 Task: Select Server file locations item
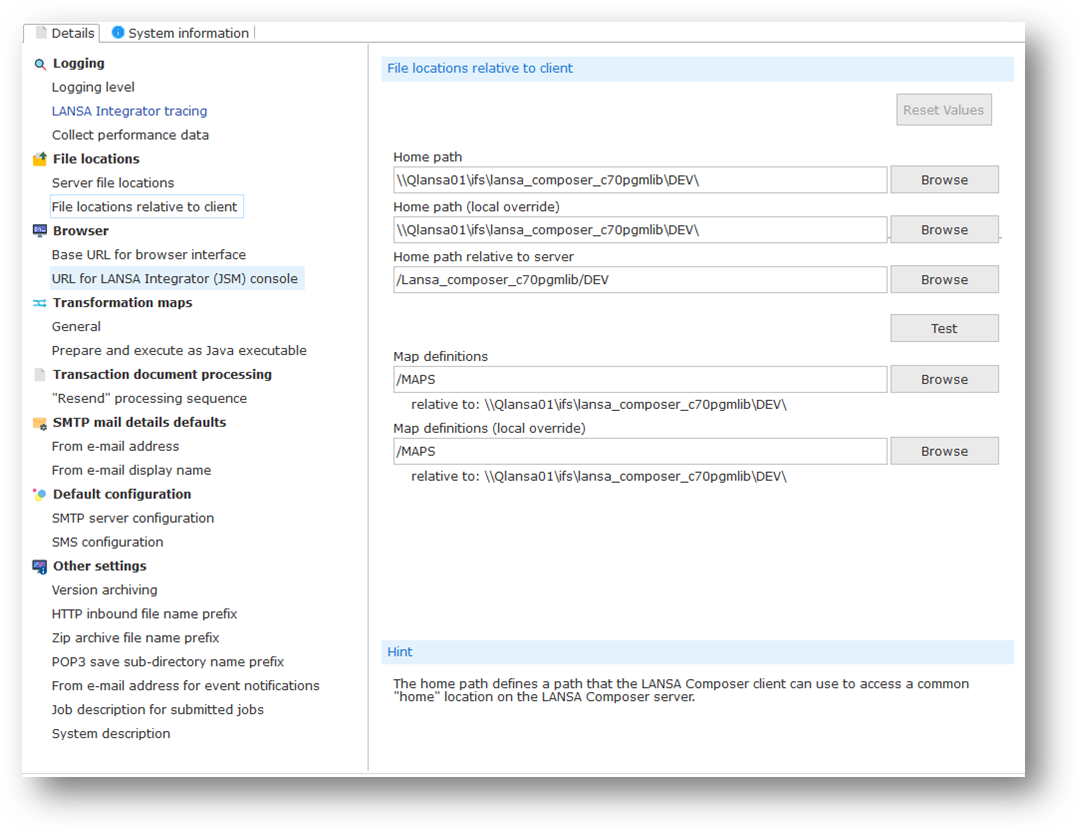[113, 183]
